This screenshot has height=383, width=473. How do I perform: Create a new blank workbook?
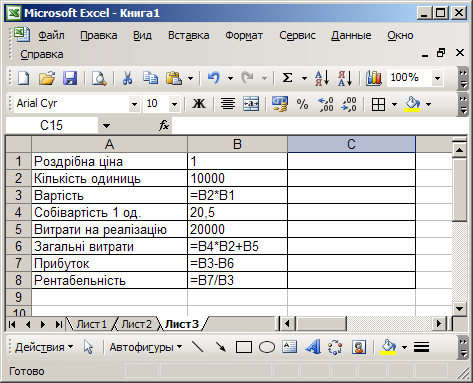coord(23,78)
